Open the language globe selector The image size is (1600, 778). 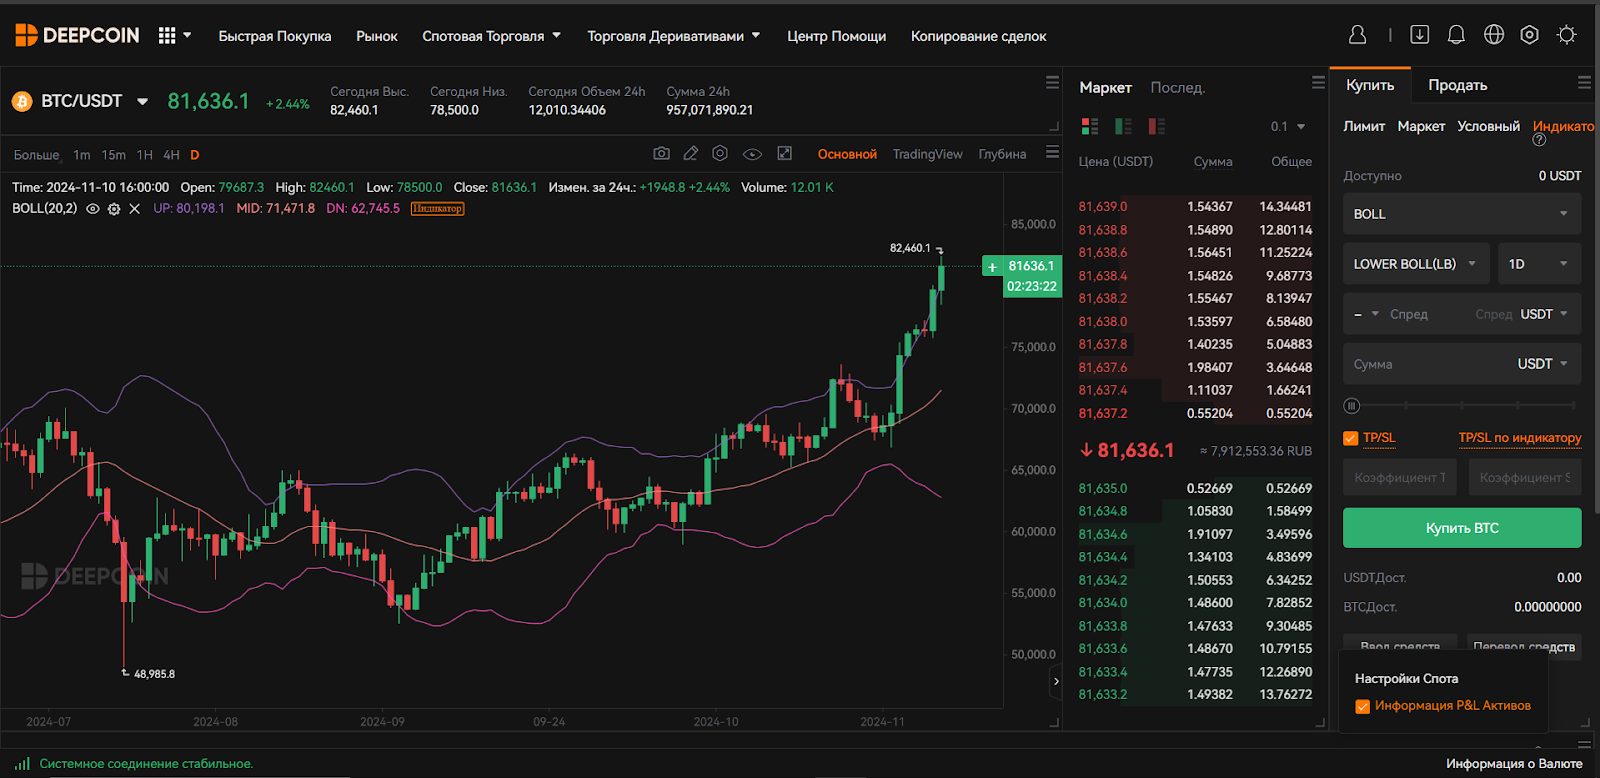[1494, 35]
